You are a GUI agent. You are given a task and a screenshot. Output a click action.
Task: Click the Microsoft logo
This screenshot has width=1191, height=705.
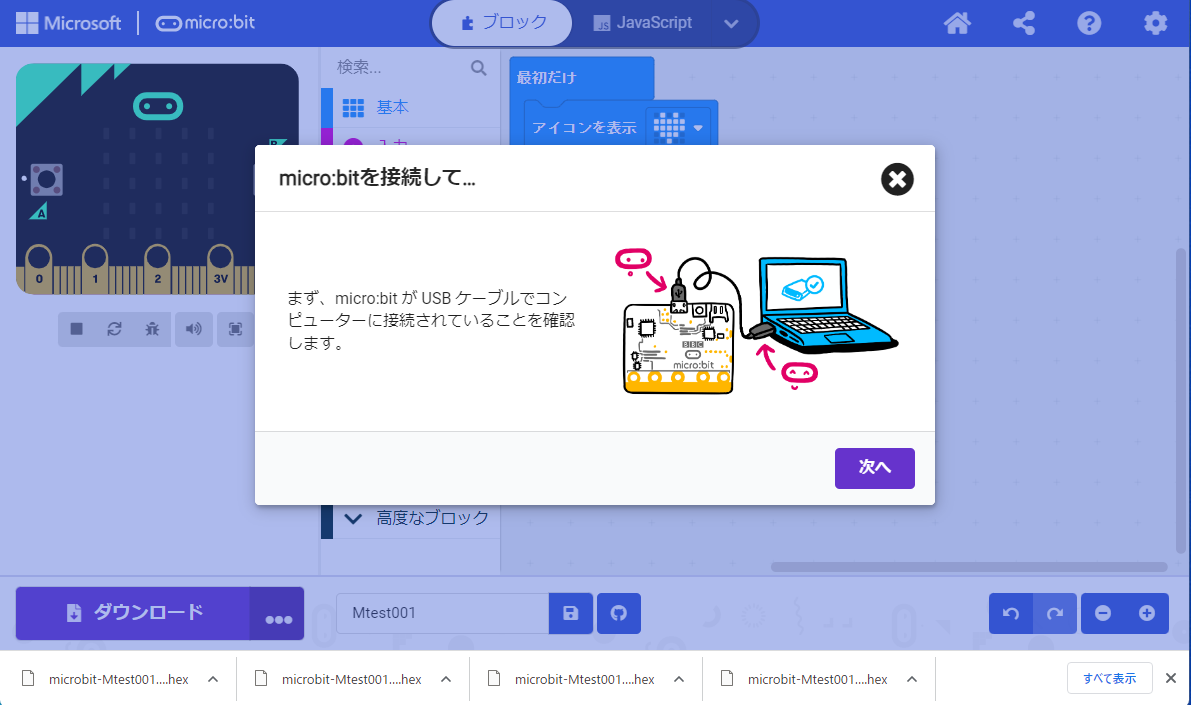click(x=68, y=23)
